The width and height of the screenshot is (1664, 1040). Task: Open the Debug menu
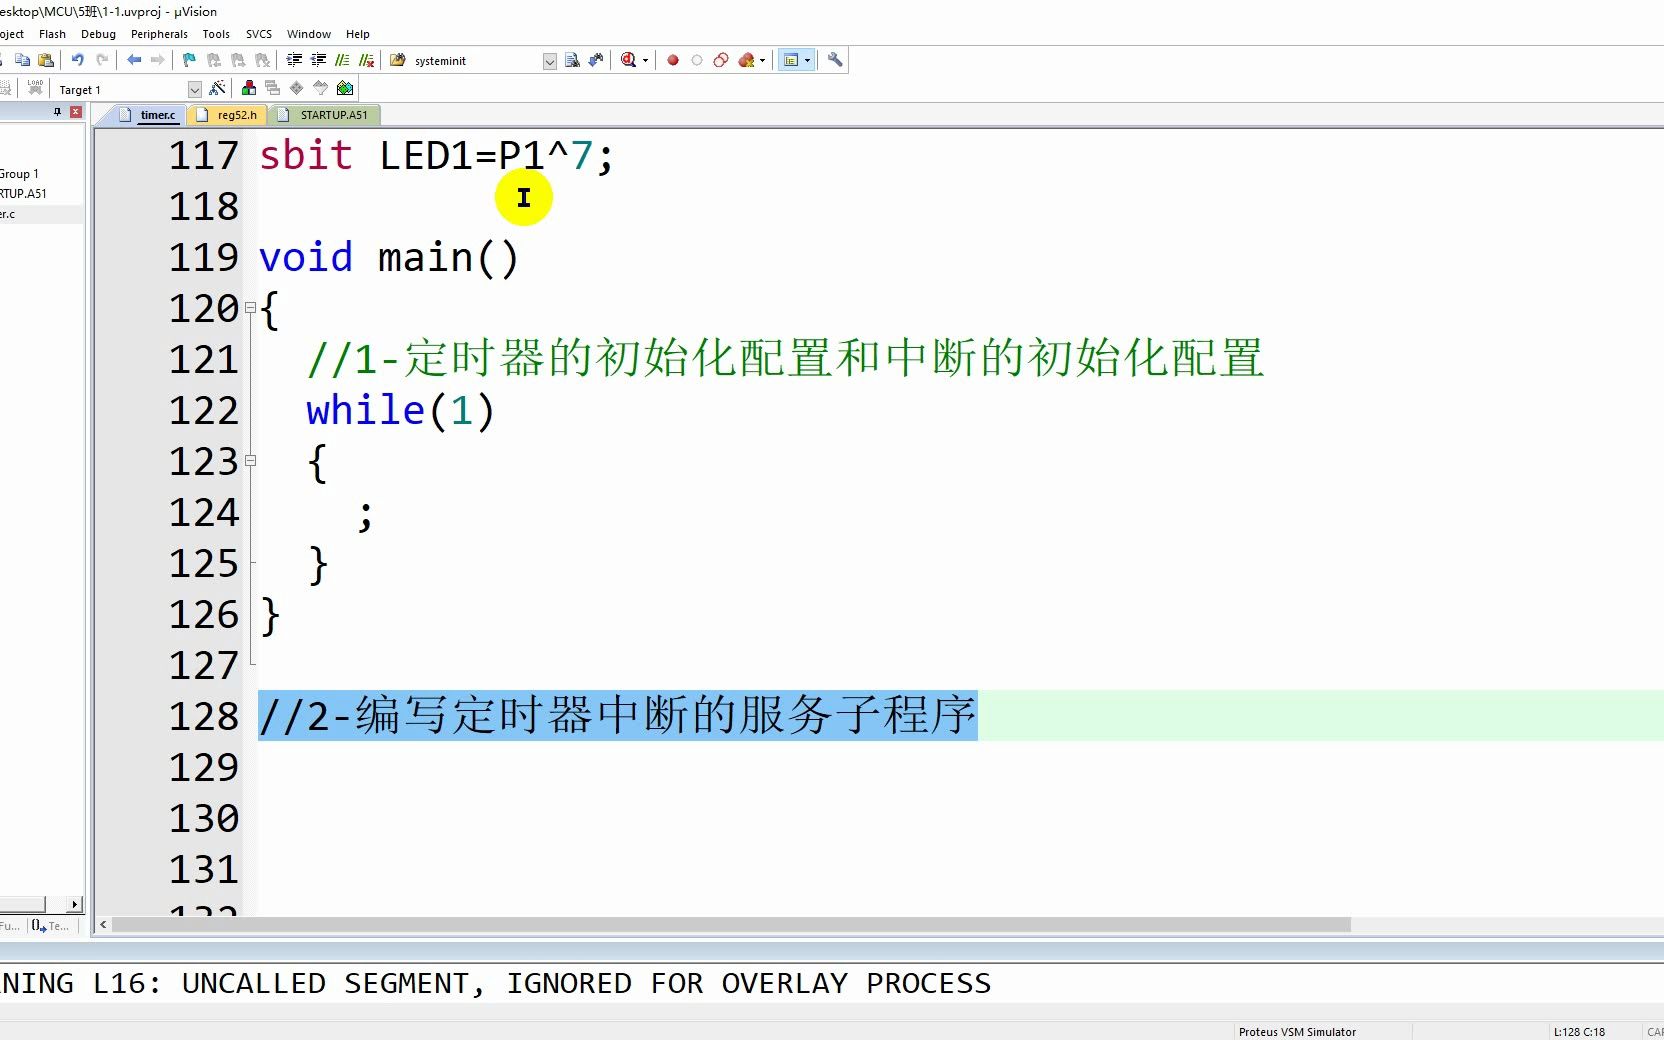click(x=98, y=34)
